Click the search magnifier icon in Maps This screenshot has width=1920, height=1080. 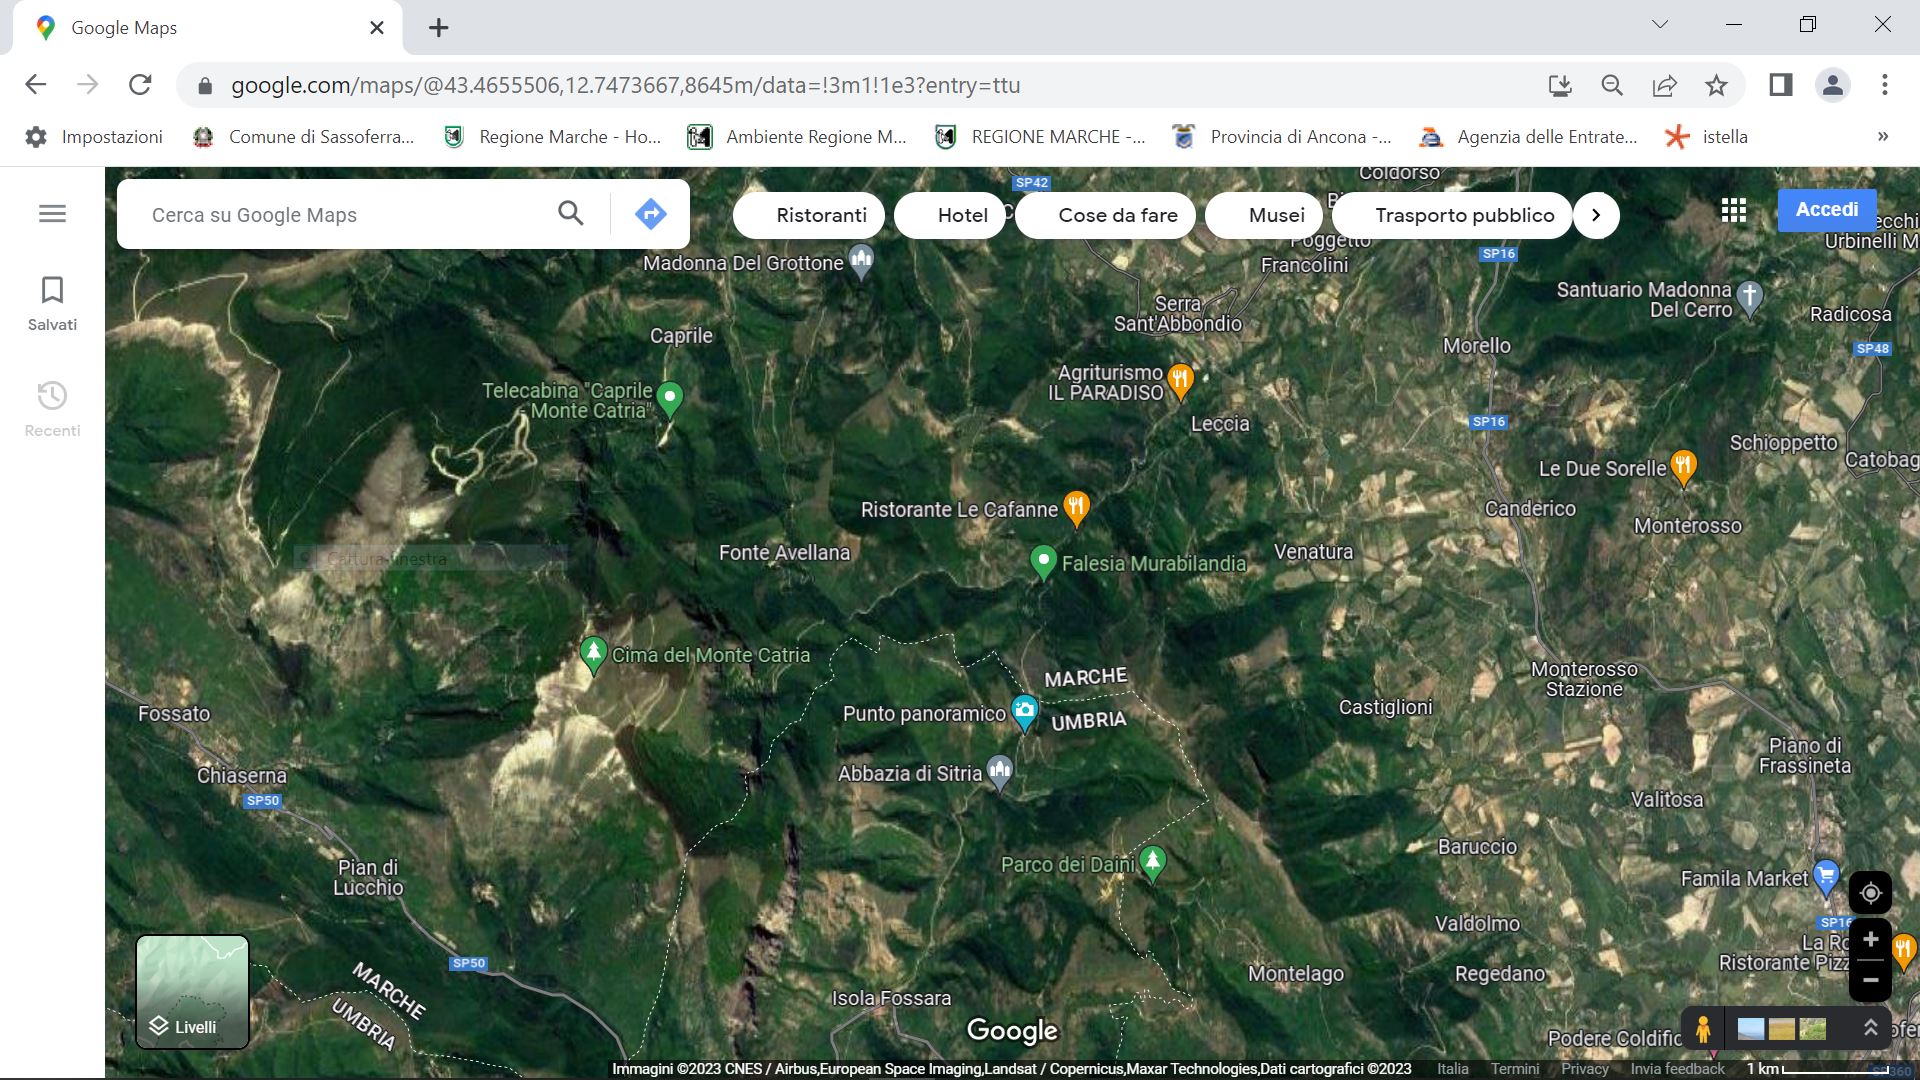click(570, 213)
